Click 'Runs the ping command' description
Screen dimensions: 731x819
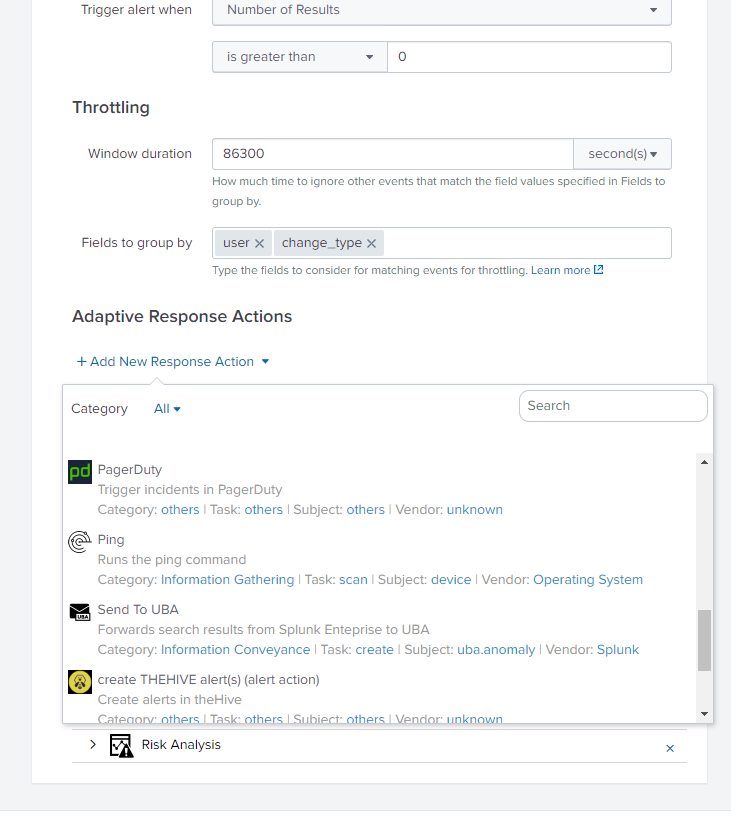pyautogui.click(x=172, y=560)
